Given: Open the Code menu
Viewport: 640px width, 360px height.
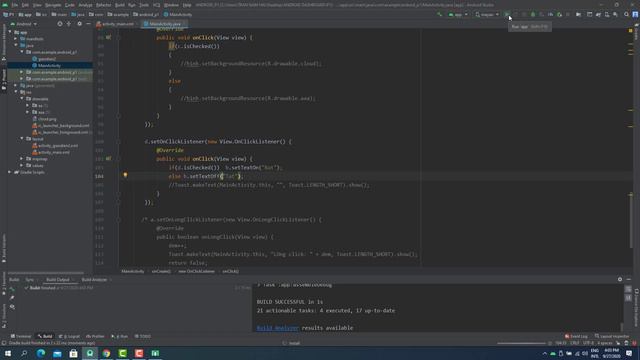Looking at the screenshot, I should [x=70, y=5].
